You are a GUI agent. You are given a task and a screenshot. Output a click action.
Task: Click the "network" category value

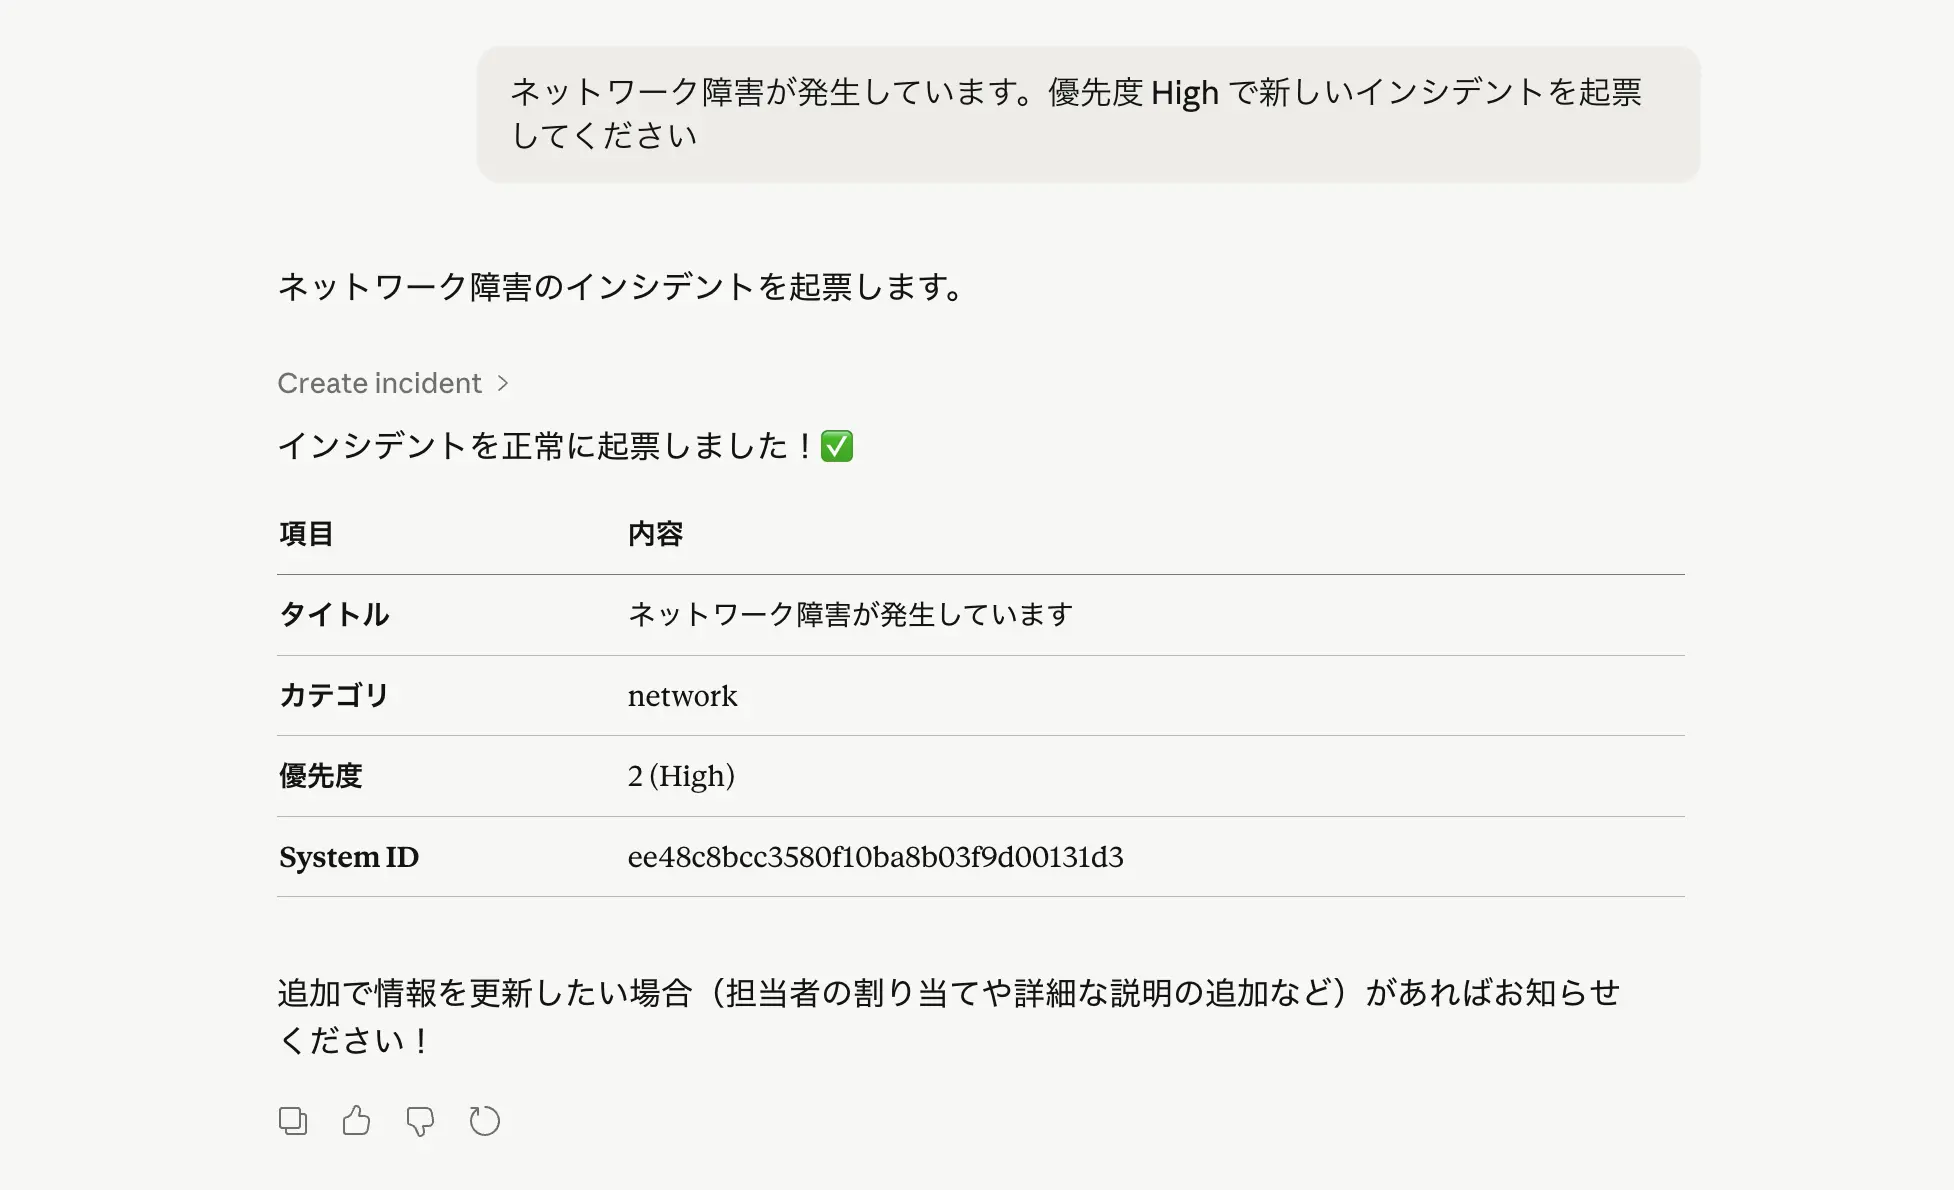click(682, 696)
